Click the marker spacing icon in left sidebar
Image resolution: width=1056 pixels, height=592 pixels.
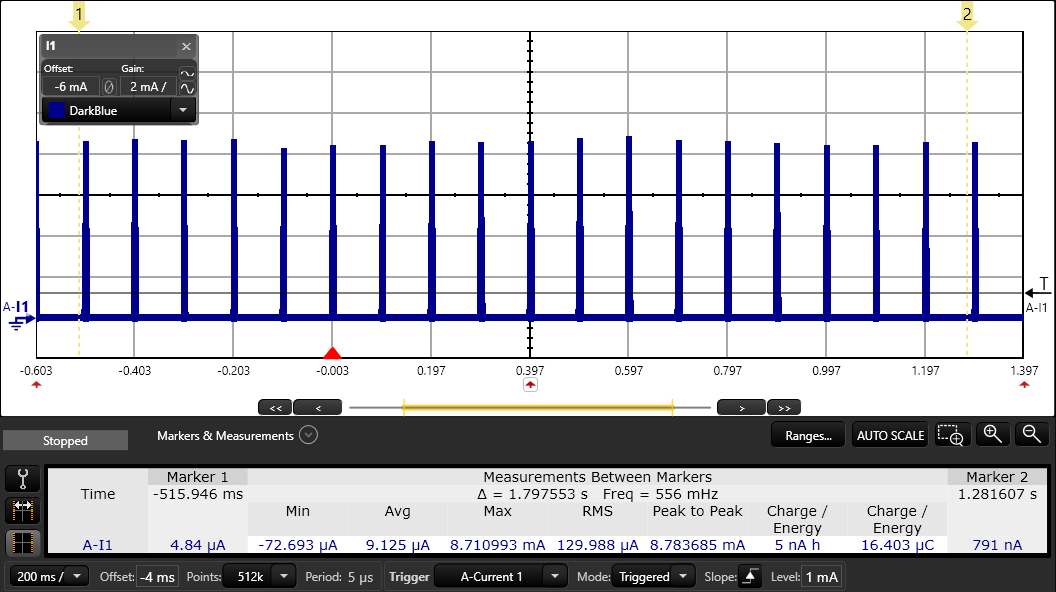point(22,510)
